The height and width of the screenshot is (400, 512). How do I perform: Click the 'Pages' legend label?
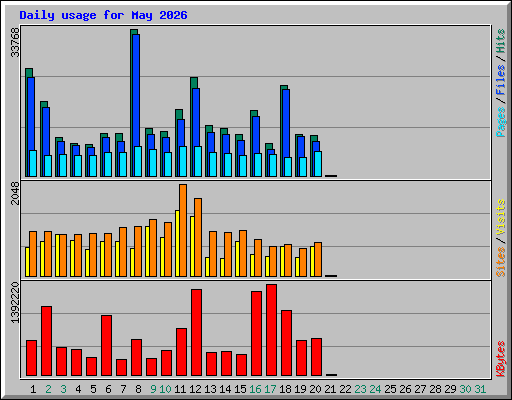(501, 122)
